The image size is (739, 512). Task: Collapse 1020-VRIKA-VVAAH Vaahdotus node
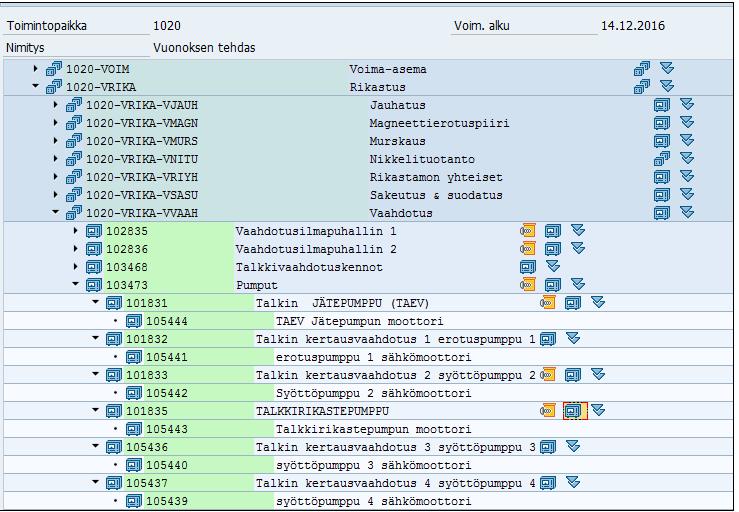[56, 212]
